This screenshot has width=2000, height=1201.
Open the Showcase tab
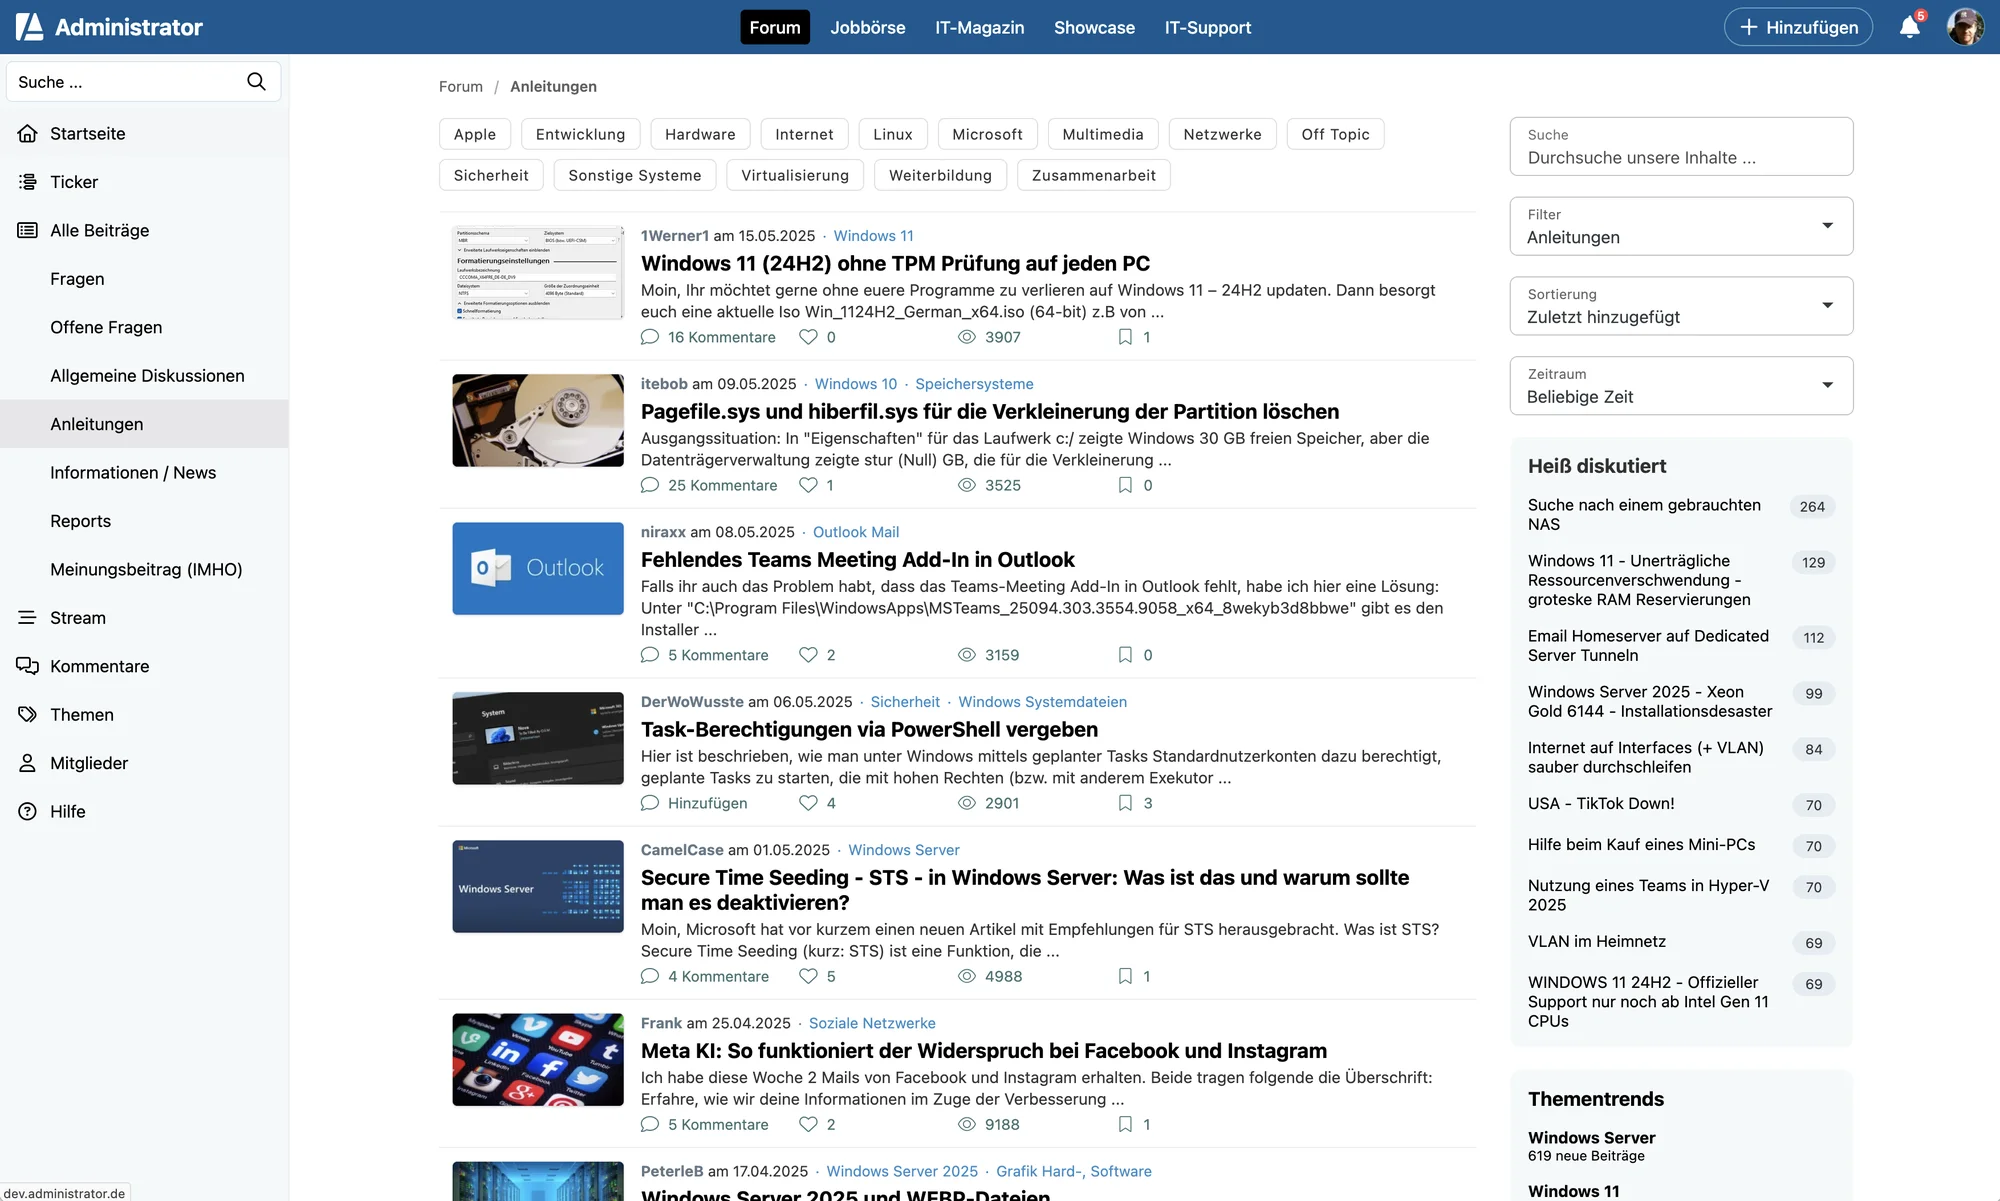coord(1094,27)
